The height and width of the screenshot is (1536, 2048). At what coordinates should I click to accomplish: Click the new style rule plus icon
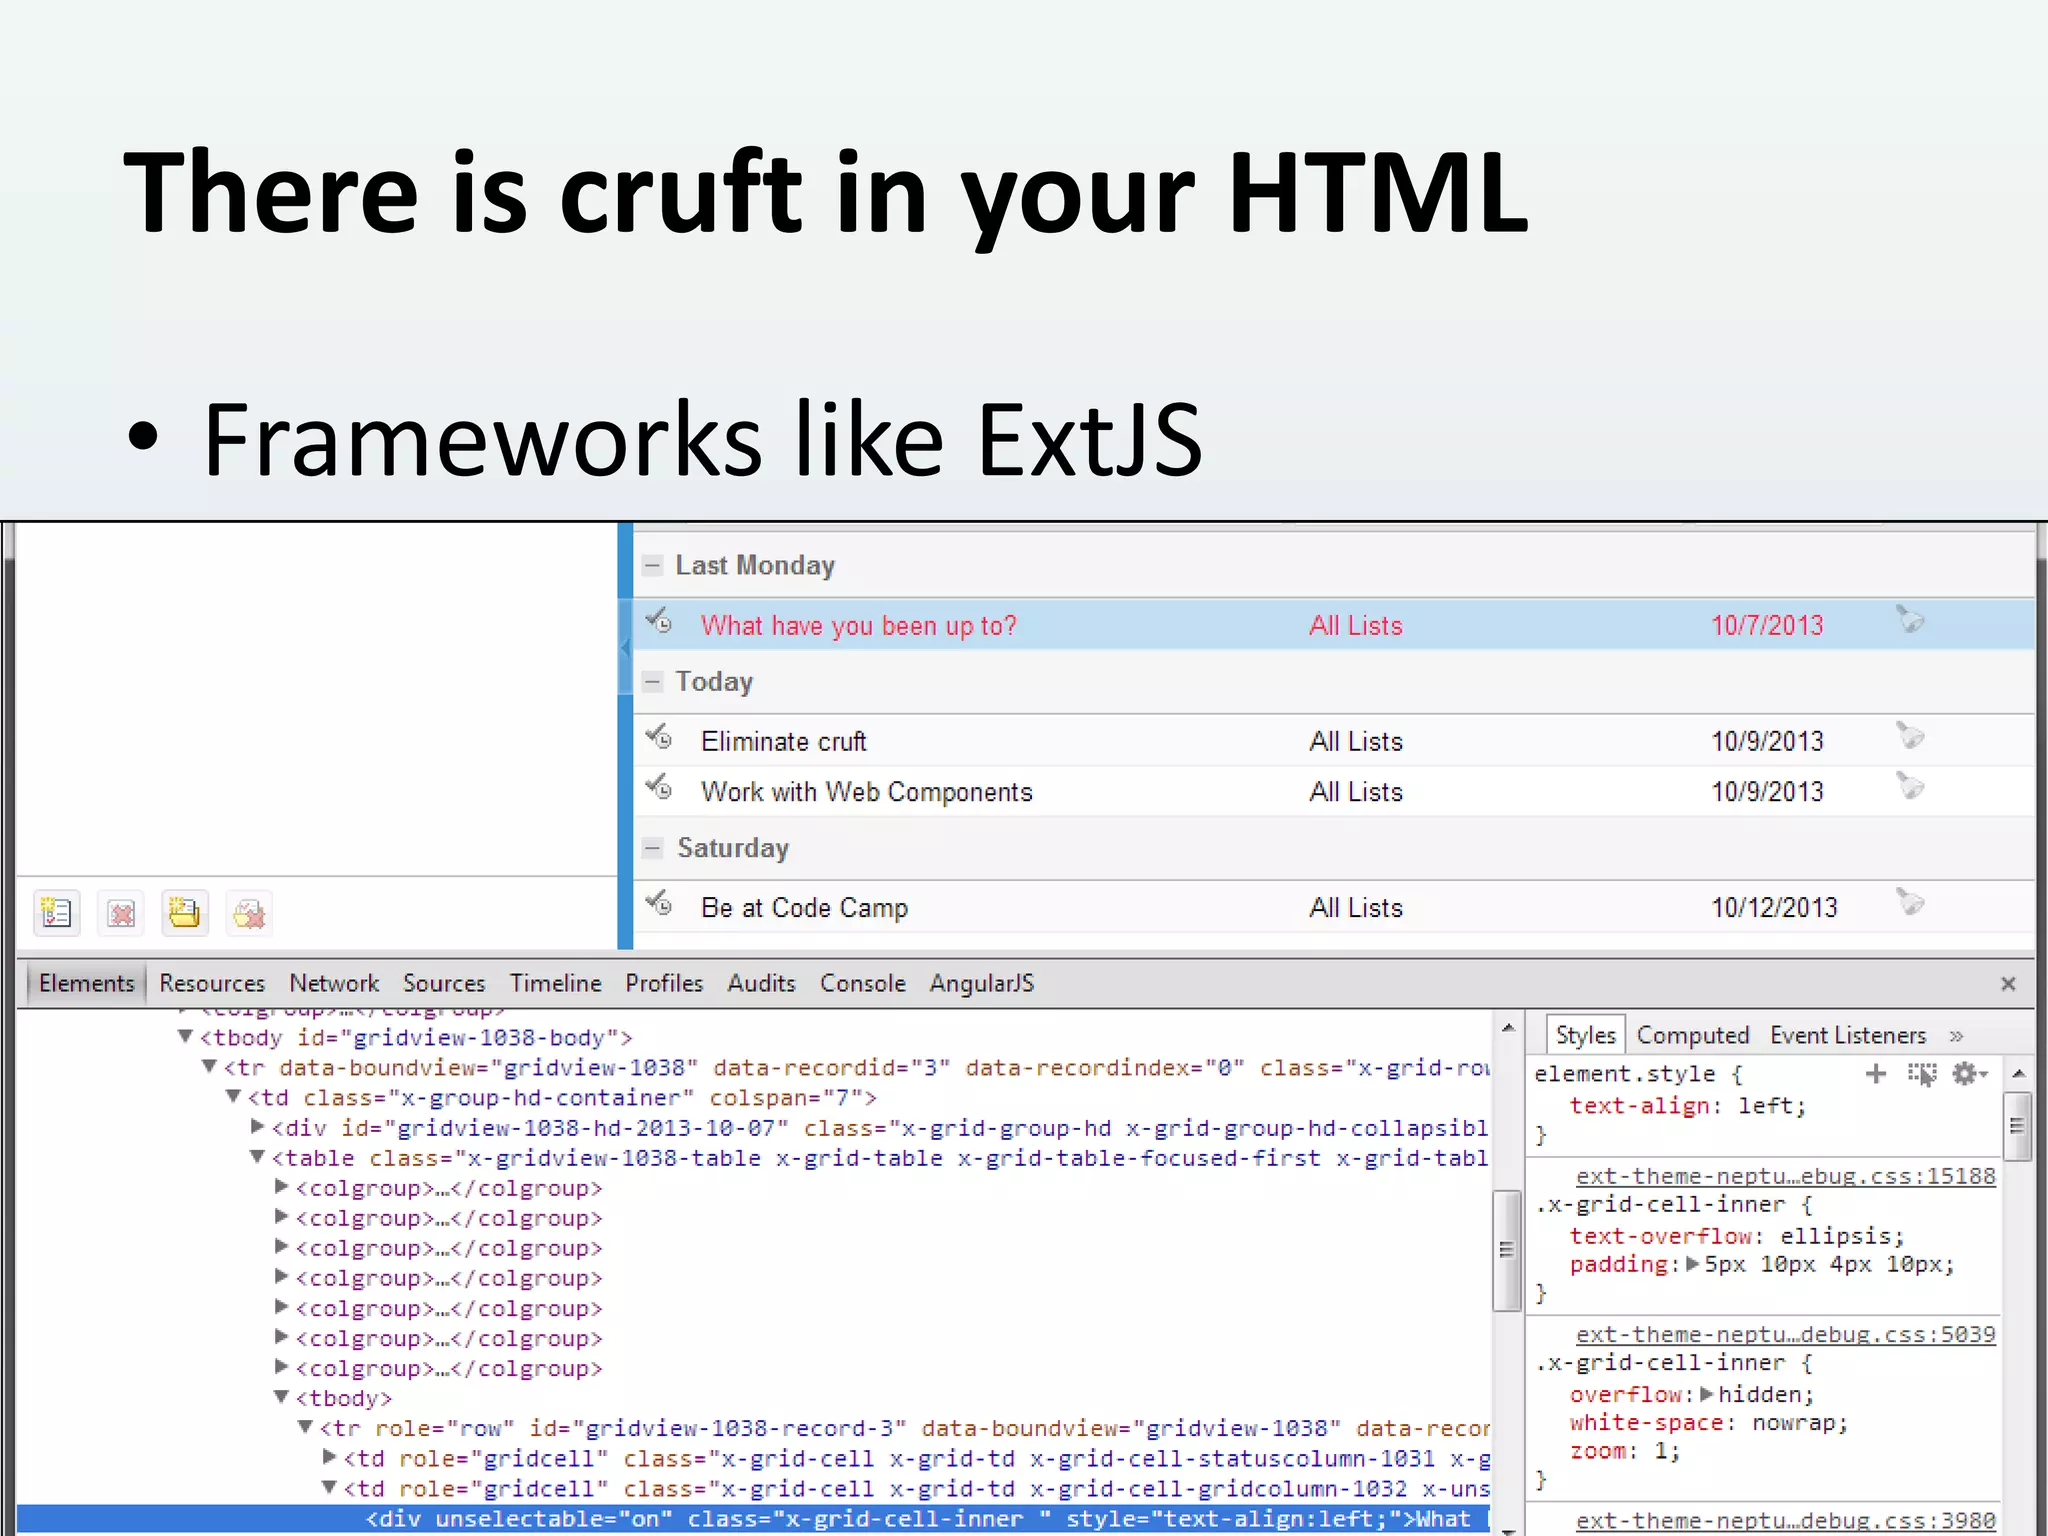1876,1074
